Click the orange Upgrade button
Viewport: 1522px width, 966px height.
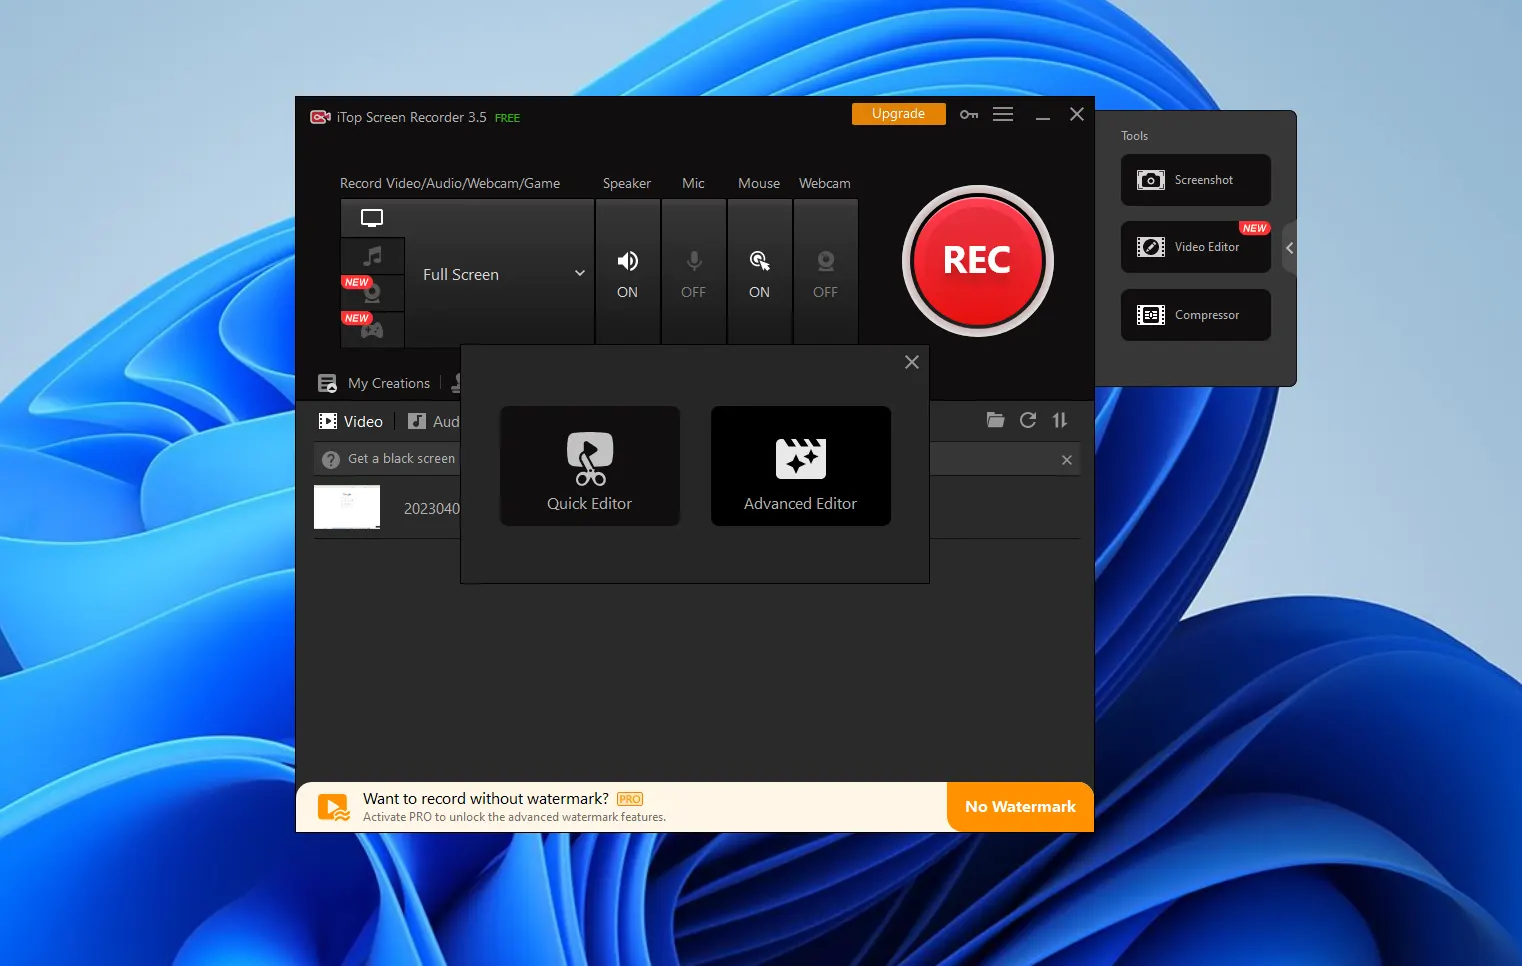(898, 114)
